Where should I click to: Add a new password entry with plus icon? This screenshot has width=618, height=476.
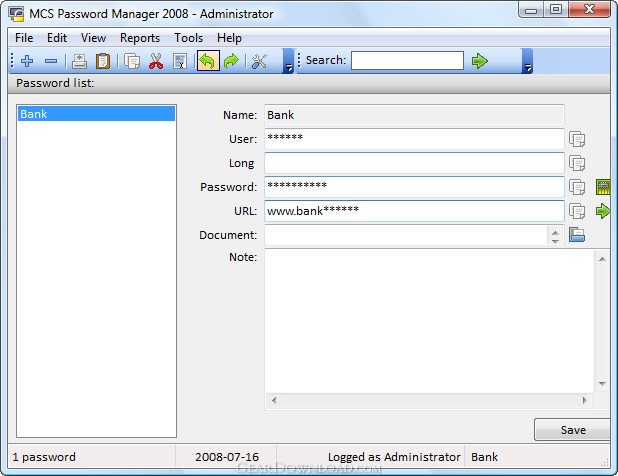pos(27,61)
